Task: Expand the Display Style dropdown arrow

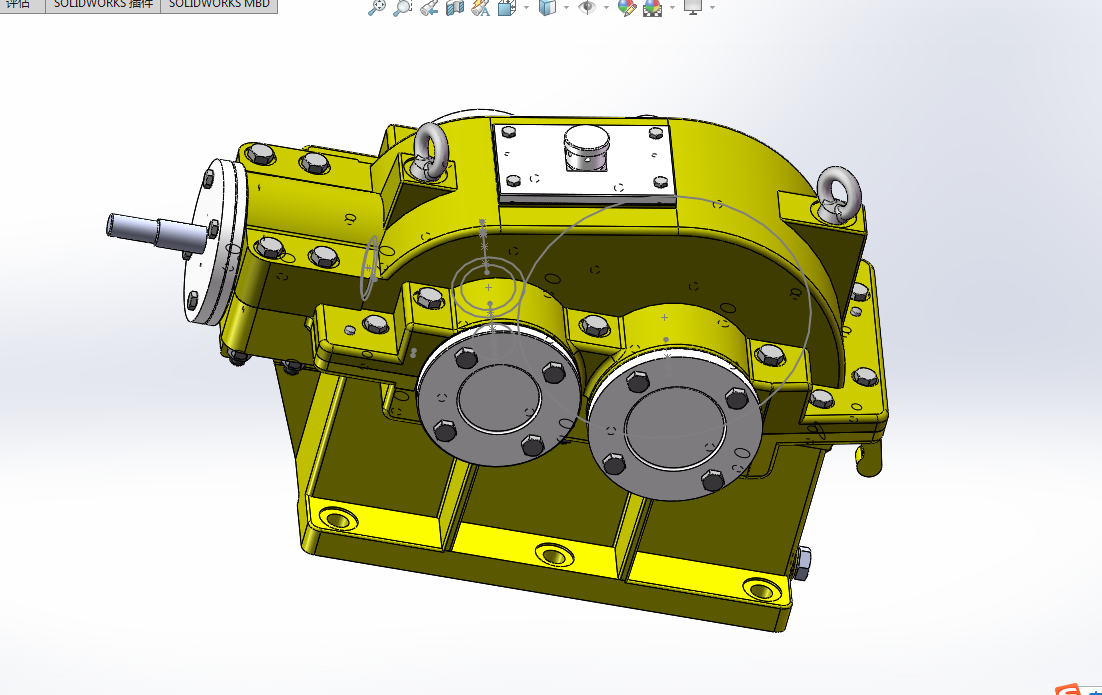Action: point(566,7)
